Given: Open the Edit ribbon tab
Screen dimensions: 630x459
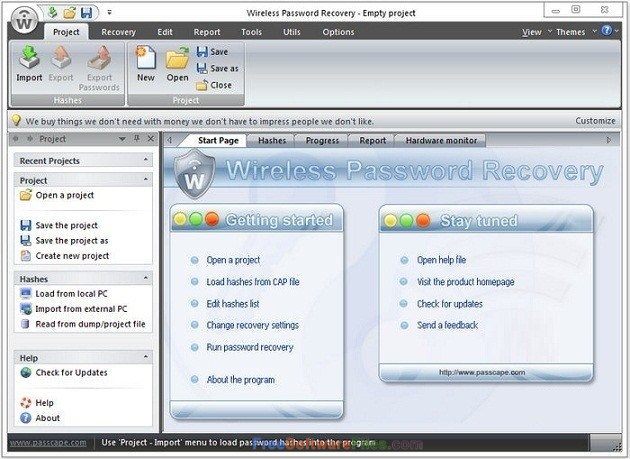Looking at the screenshot, I should [x=165, y=32].
